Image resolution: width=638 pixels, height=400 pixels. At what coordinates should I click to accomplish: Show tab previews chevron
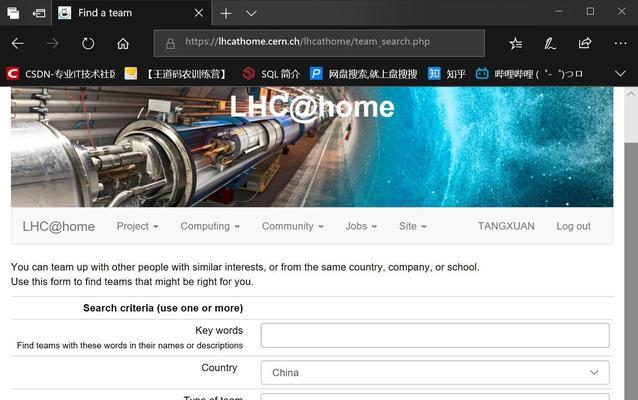click(x=251, y=13)
